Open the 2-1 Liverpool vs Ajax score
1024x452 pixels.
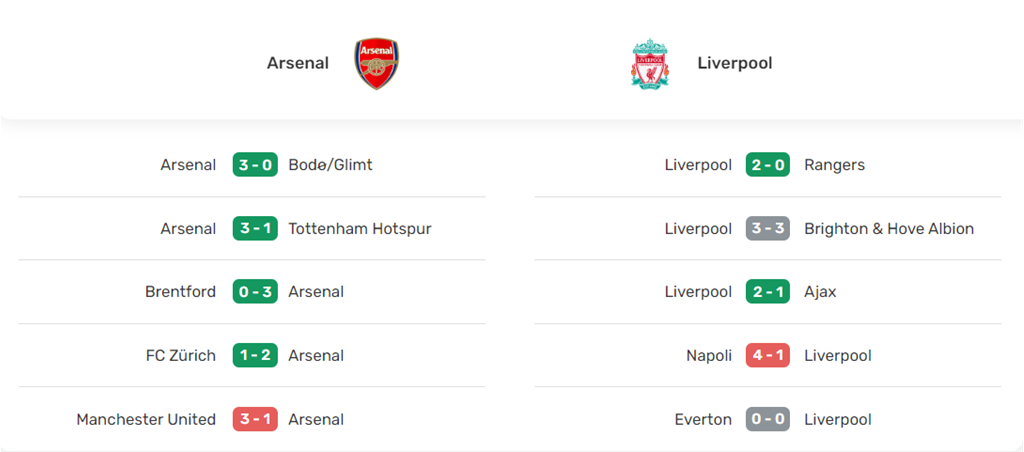click(768, 292)
